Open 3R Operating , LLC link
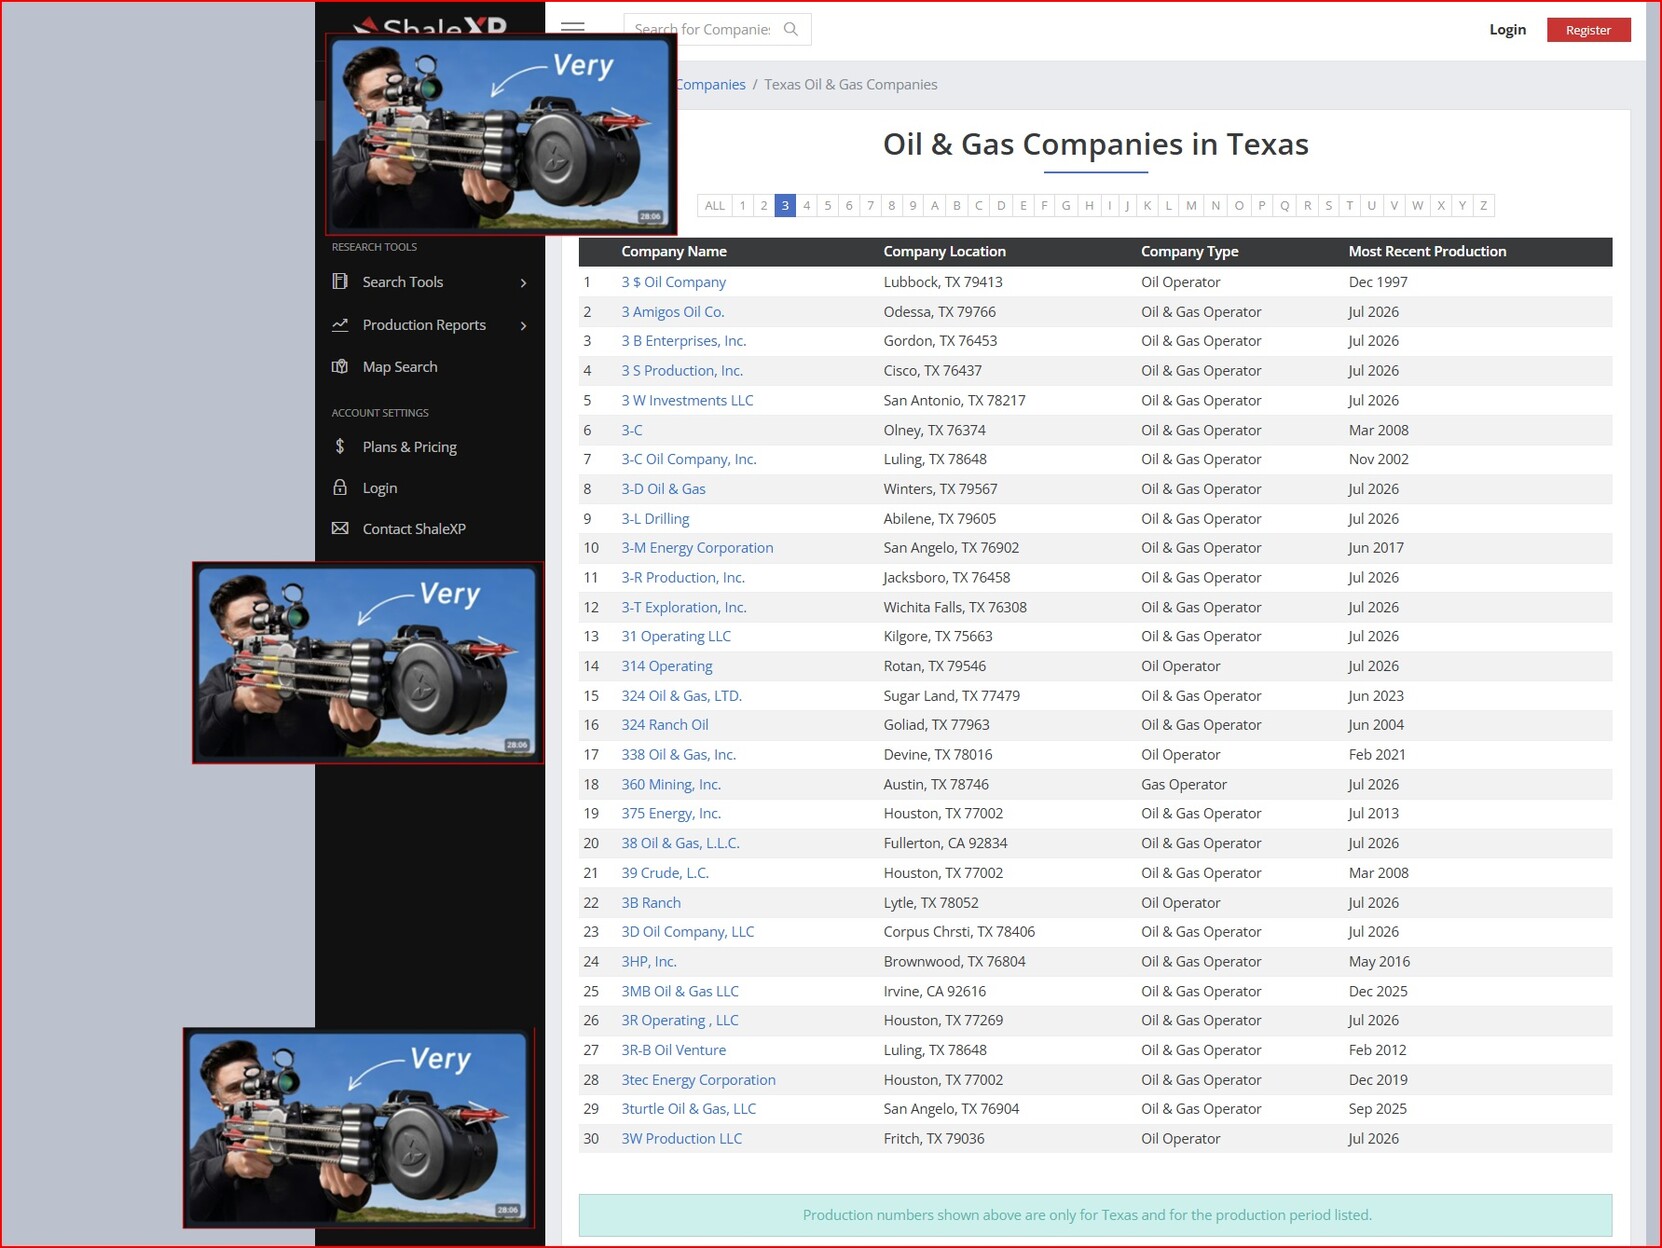This screenshot has height=1248, width=1662. [680, 1020]
